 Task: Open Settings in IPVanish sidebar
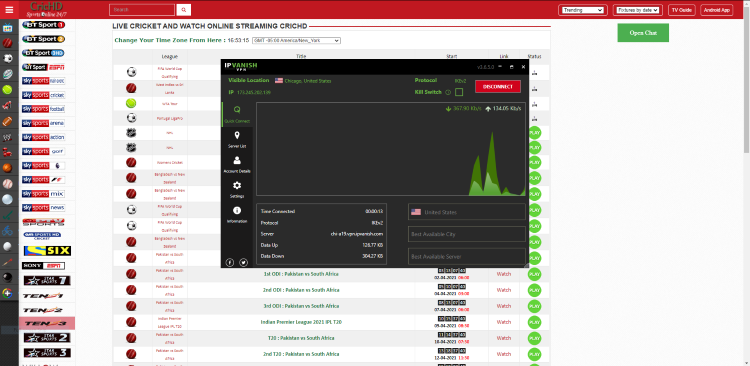point(237,189)
